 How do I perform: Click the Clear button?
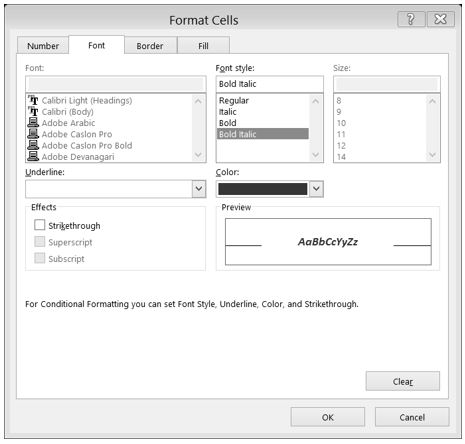coord(403,381)
